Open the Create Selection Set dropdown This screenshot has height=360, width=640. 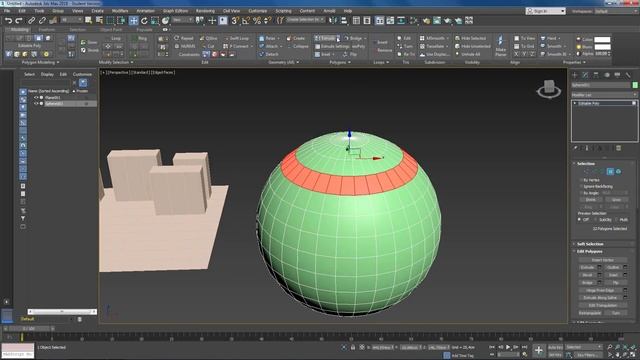306,20
